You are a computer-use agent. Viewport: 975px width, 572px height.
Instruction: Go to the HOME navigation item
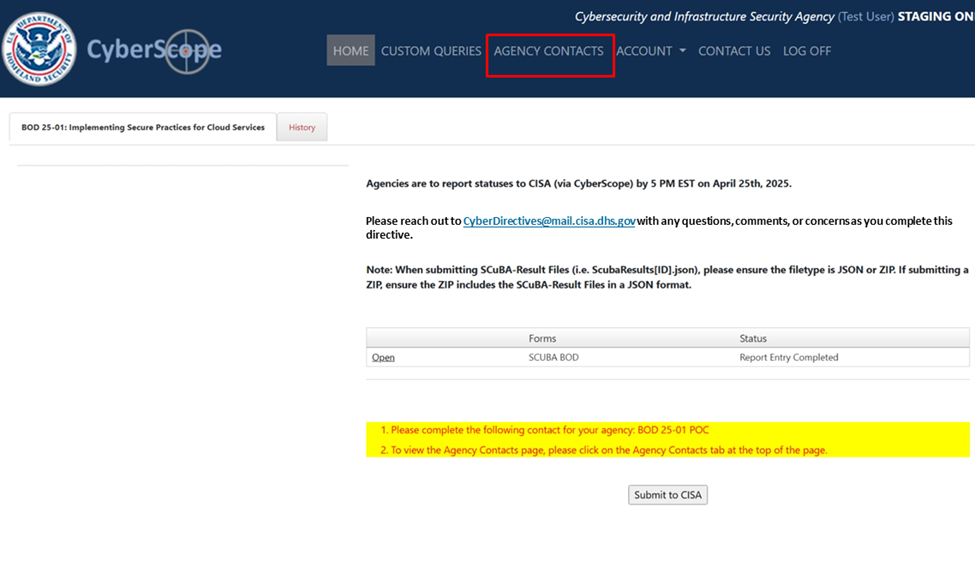point(351,50)
